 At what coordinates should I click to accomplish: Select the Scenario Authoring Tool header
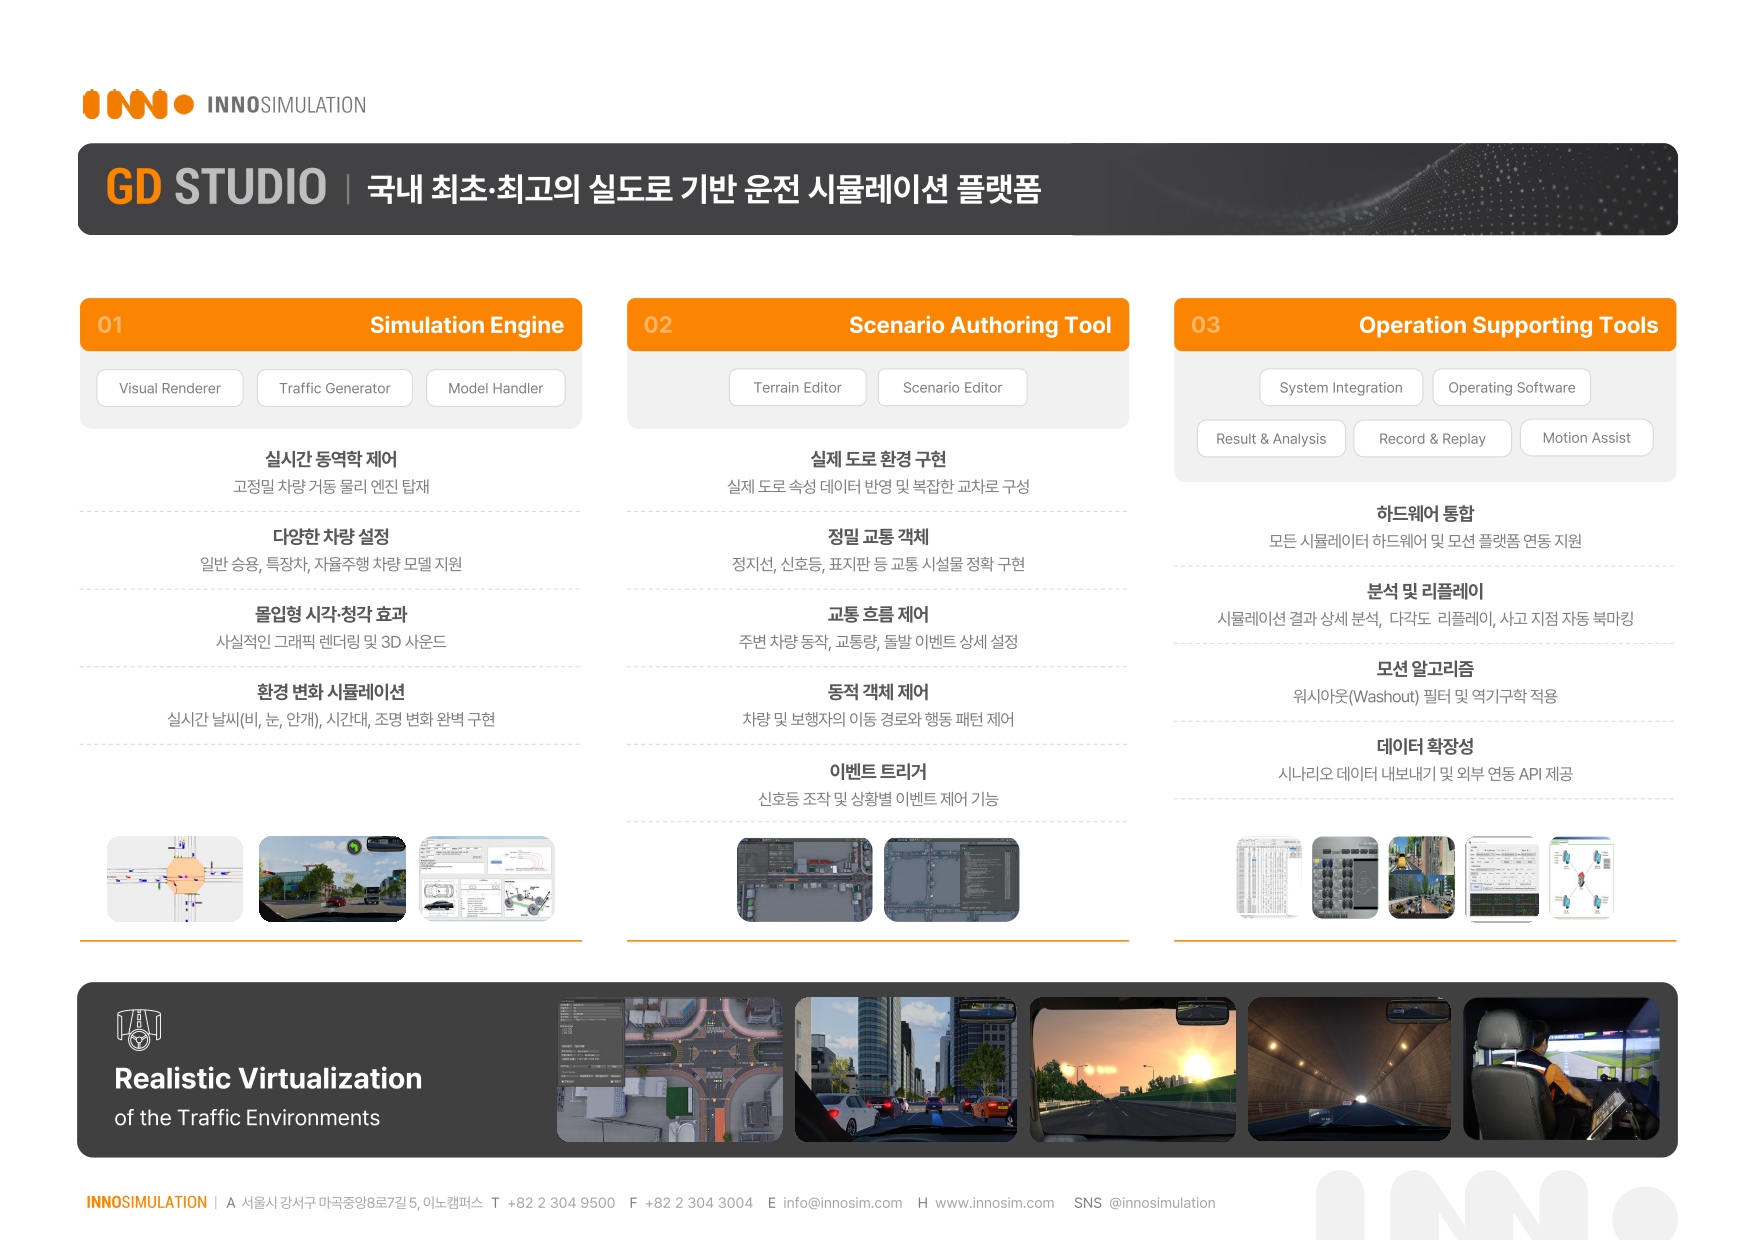[878, 325]
